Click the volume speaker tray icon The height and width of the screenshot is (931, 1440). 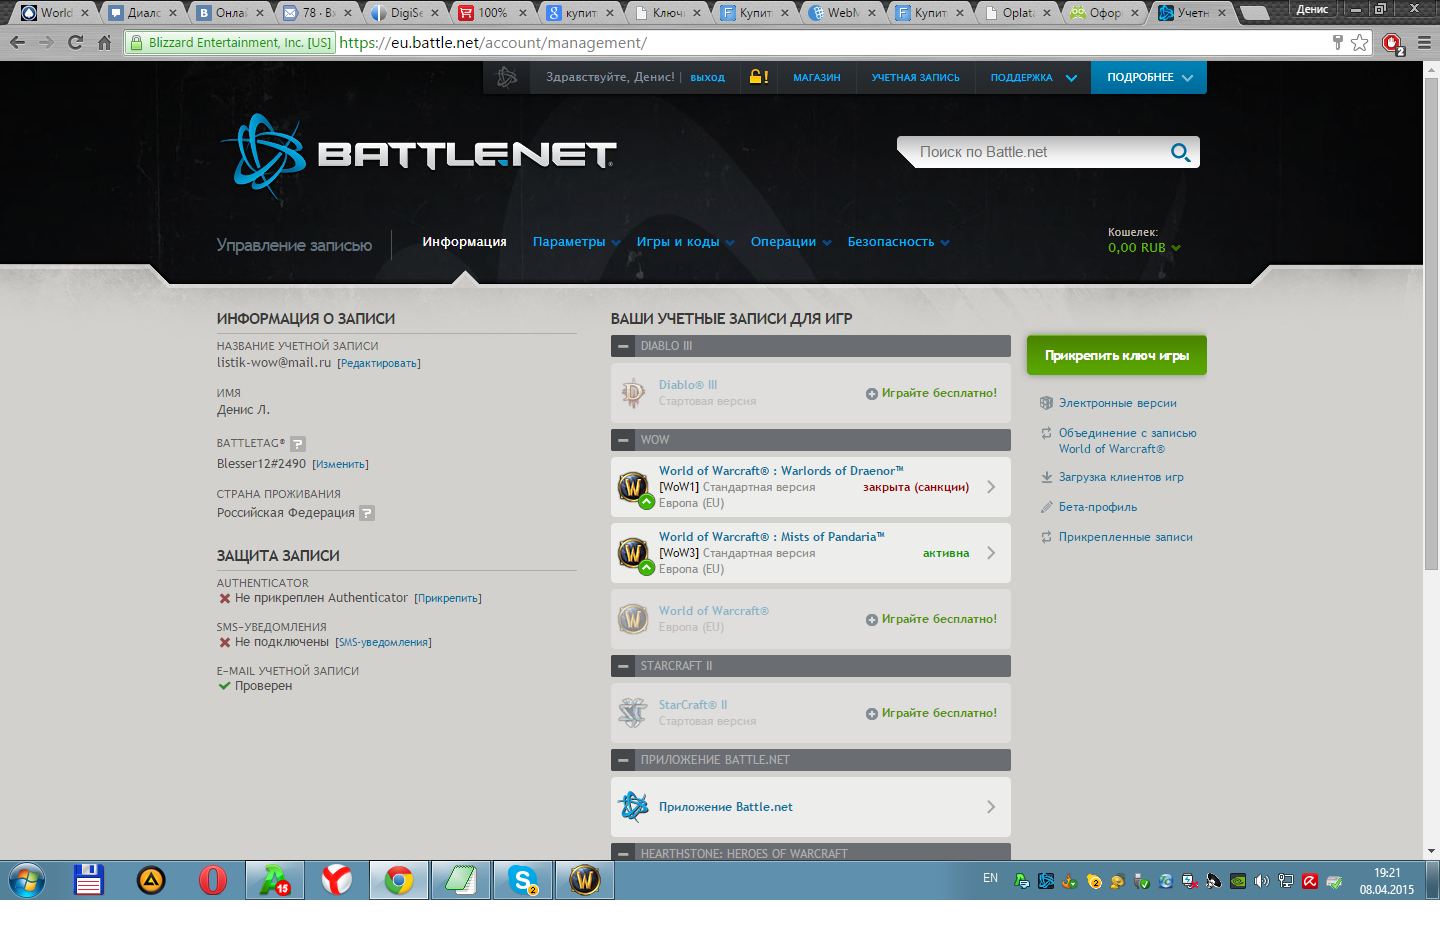[1262, 881]
